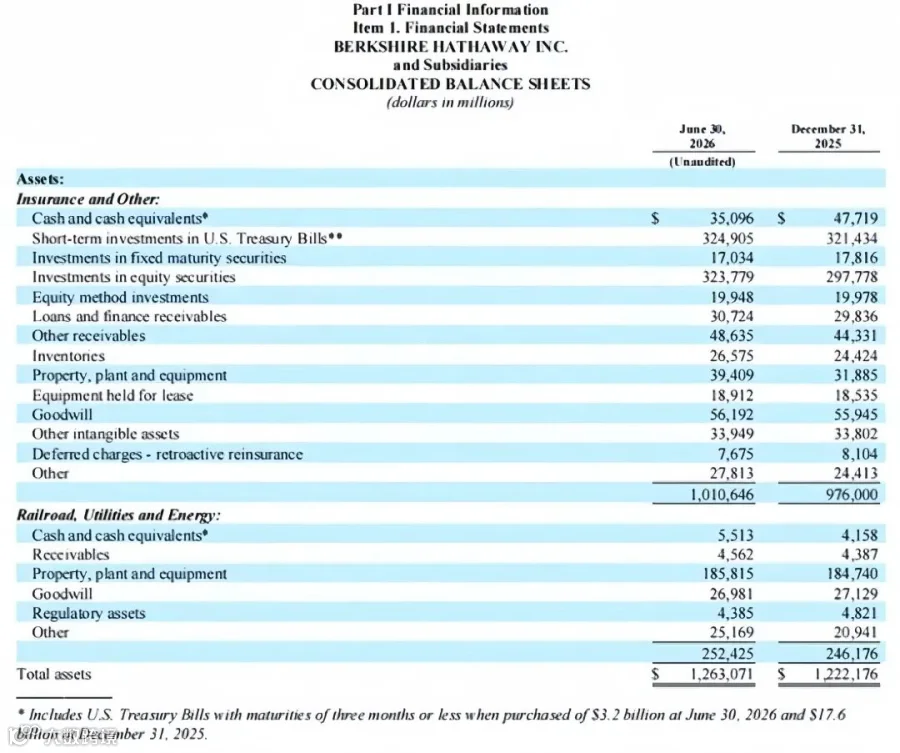Select the railroad cash value 4,158
900x753 pixels.
tap(859, 535)
